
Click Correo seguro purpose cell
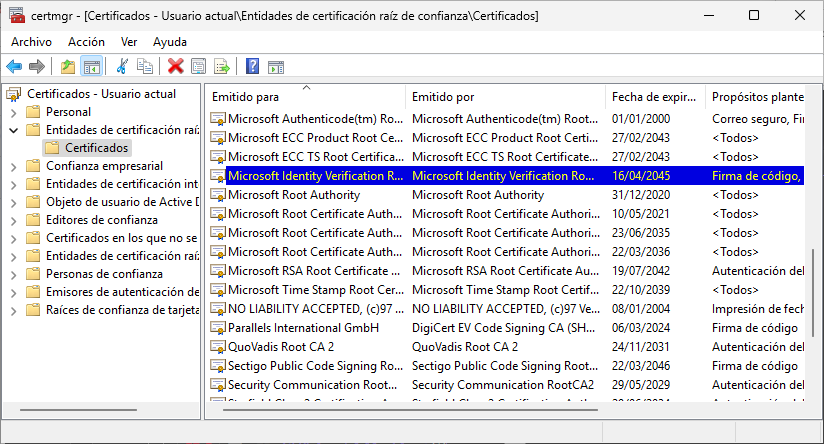pos(758,119)
